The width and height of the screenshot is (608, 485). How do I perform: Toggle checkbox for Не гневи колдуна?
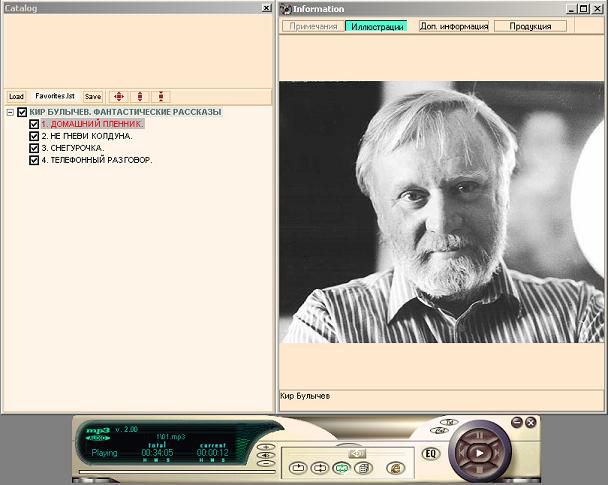point(34,136)
